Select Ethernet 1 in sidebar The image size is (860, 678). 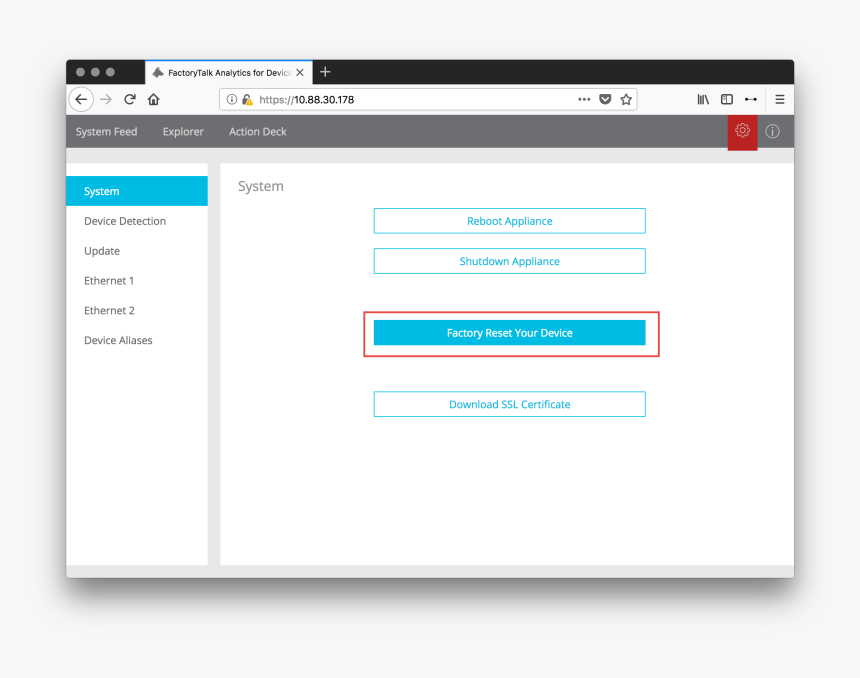click(x=137, y=280)
